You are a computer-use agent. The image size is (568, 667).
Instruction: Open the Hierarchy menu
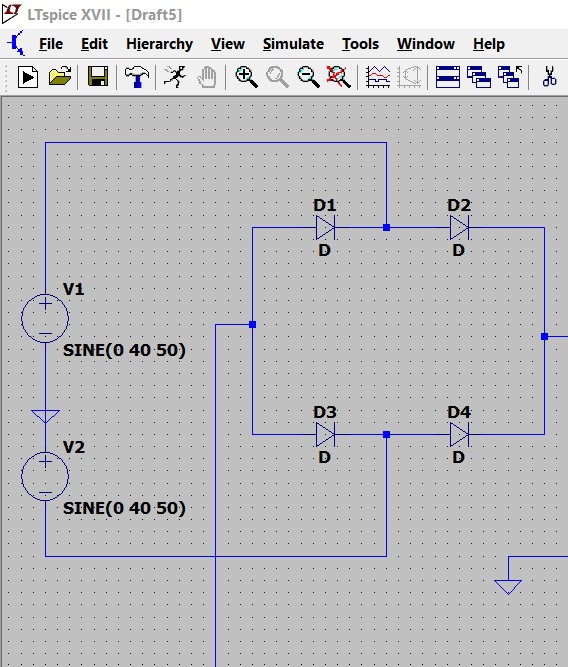pyautogui.click(x=160, y=44)
